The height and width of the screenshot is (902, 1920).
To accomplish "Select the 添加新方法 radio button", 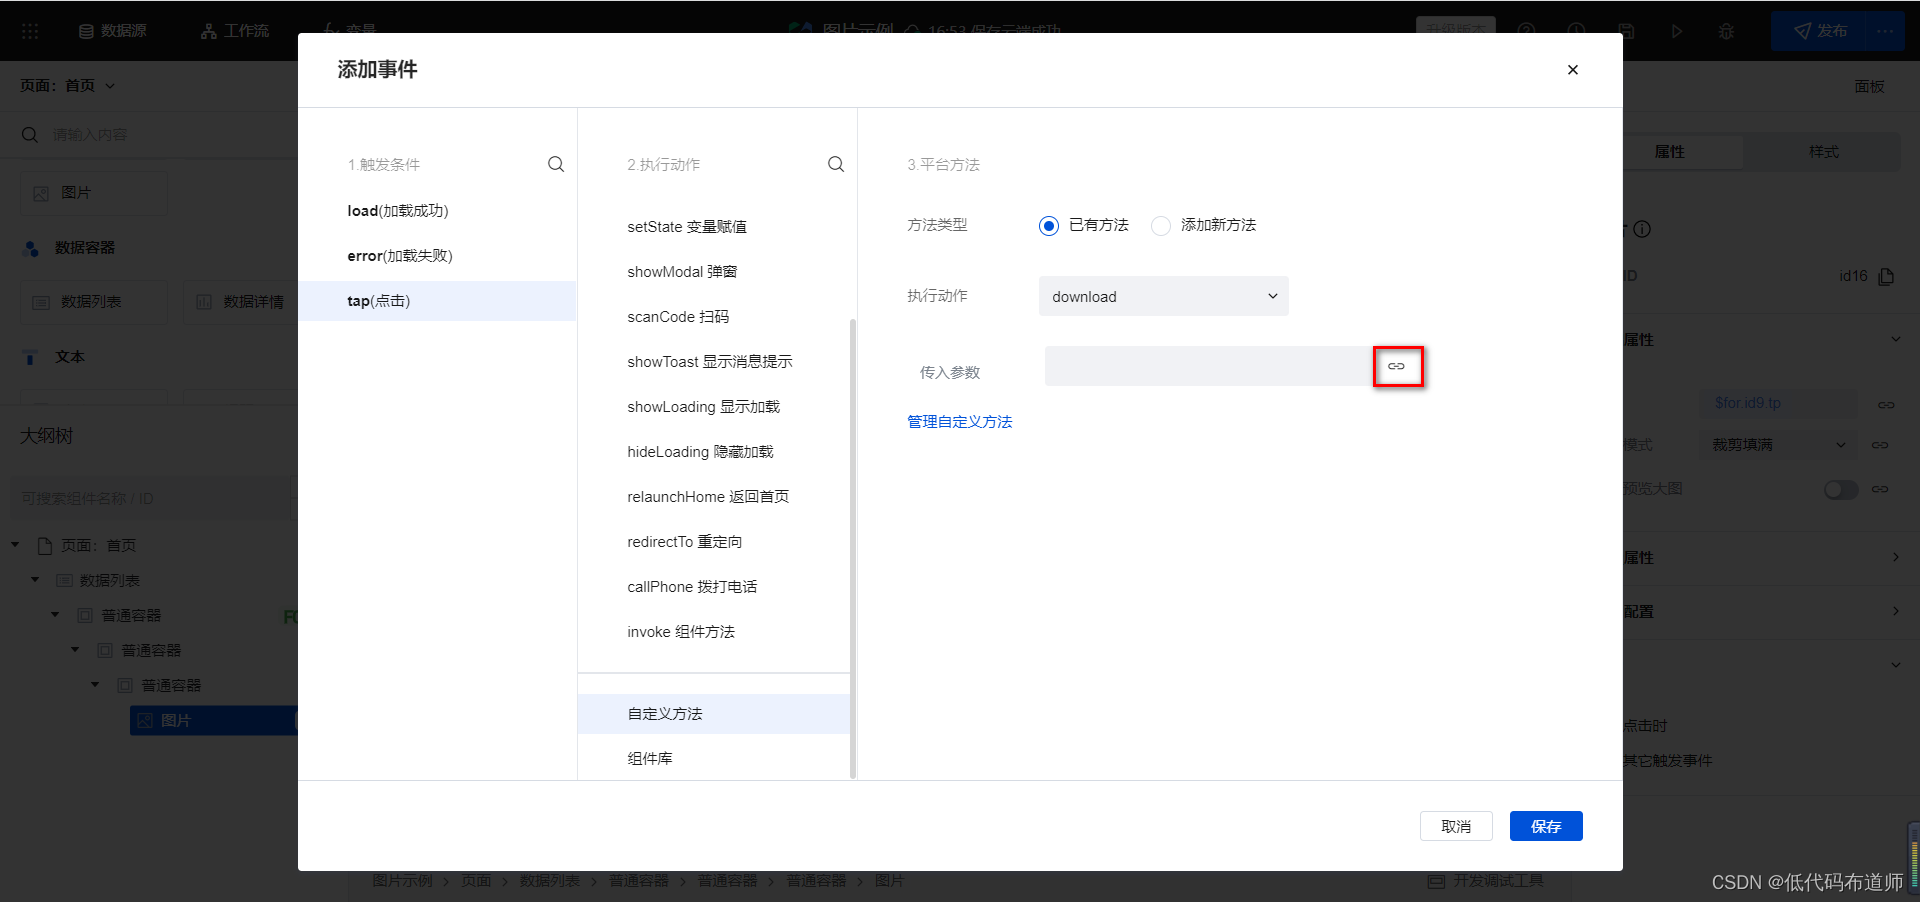I will (x=1161, y=226).
